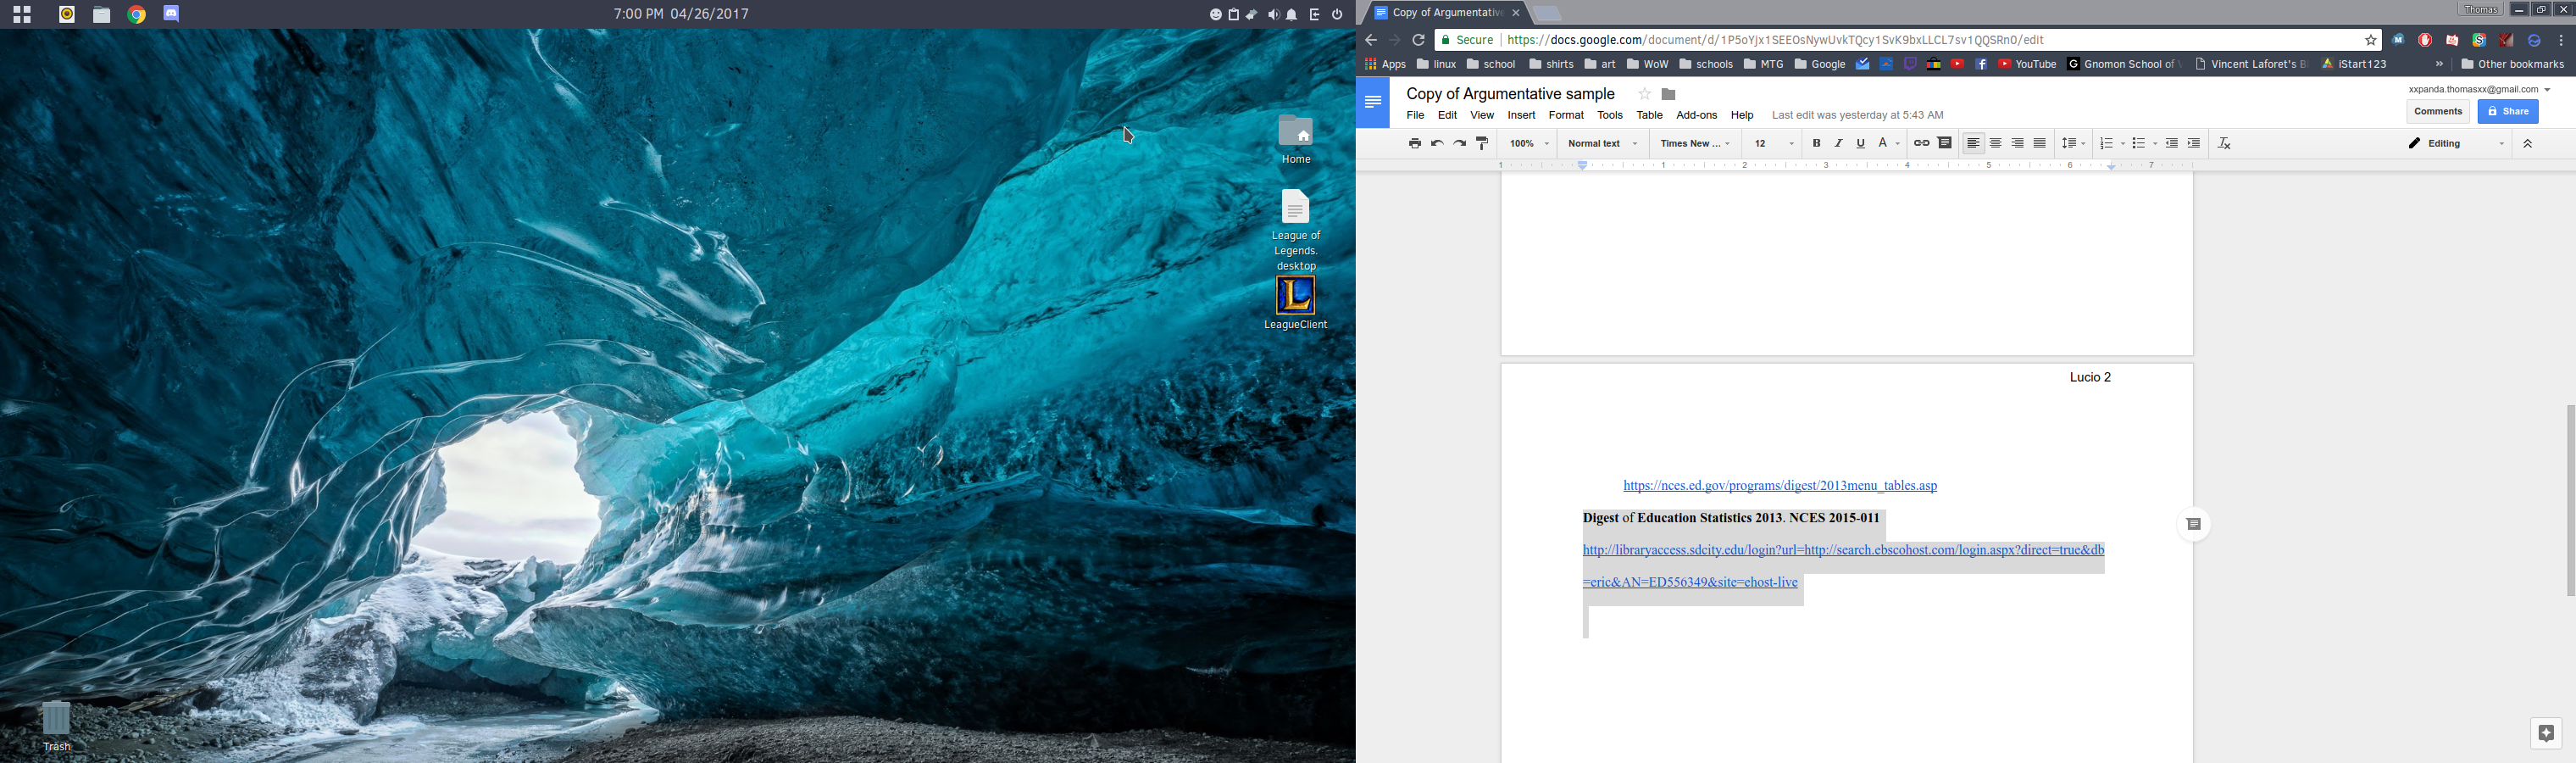
Task: Show hidden bookmarks with chevron
Action: (x=2439, y=64)
